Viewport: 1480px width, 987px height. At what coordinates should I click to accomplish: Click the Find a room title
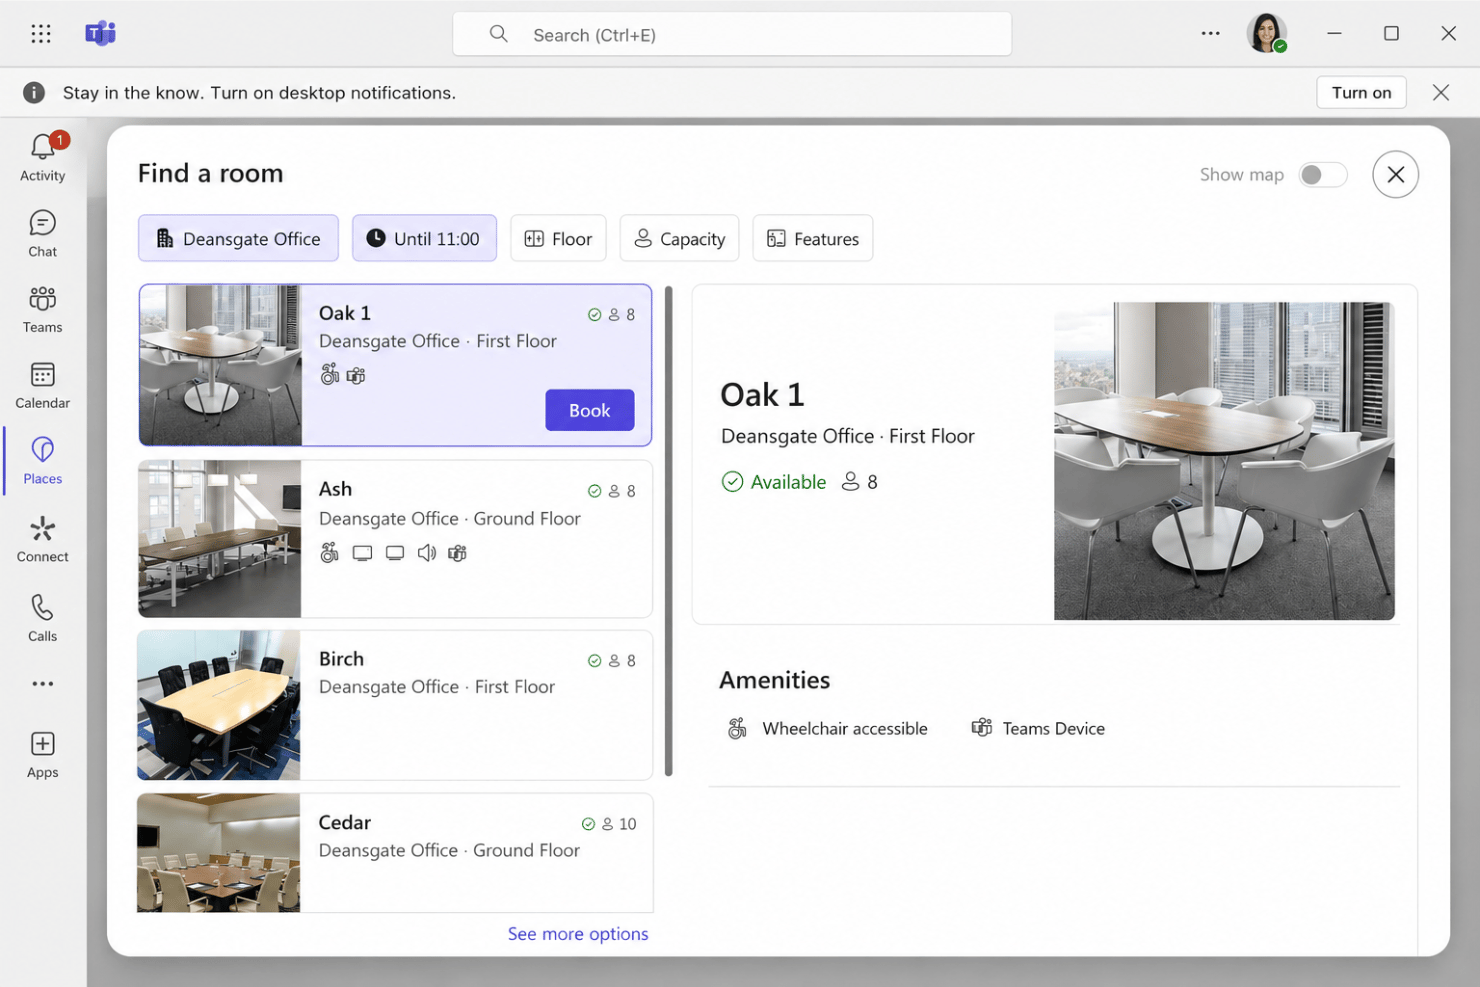[210, 173]
